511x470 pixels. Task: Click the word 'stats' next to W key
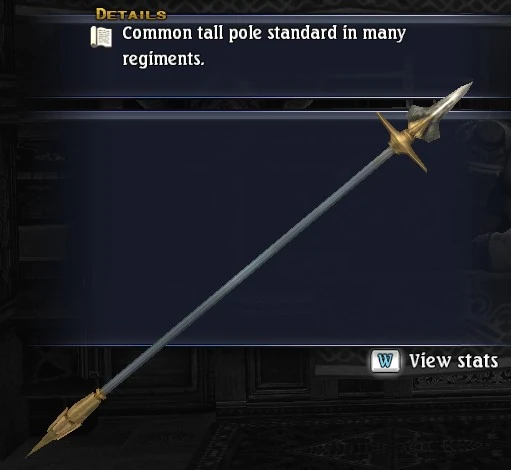pos(478,361)
